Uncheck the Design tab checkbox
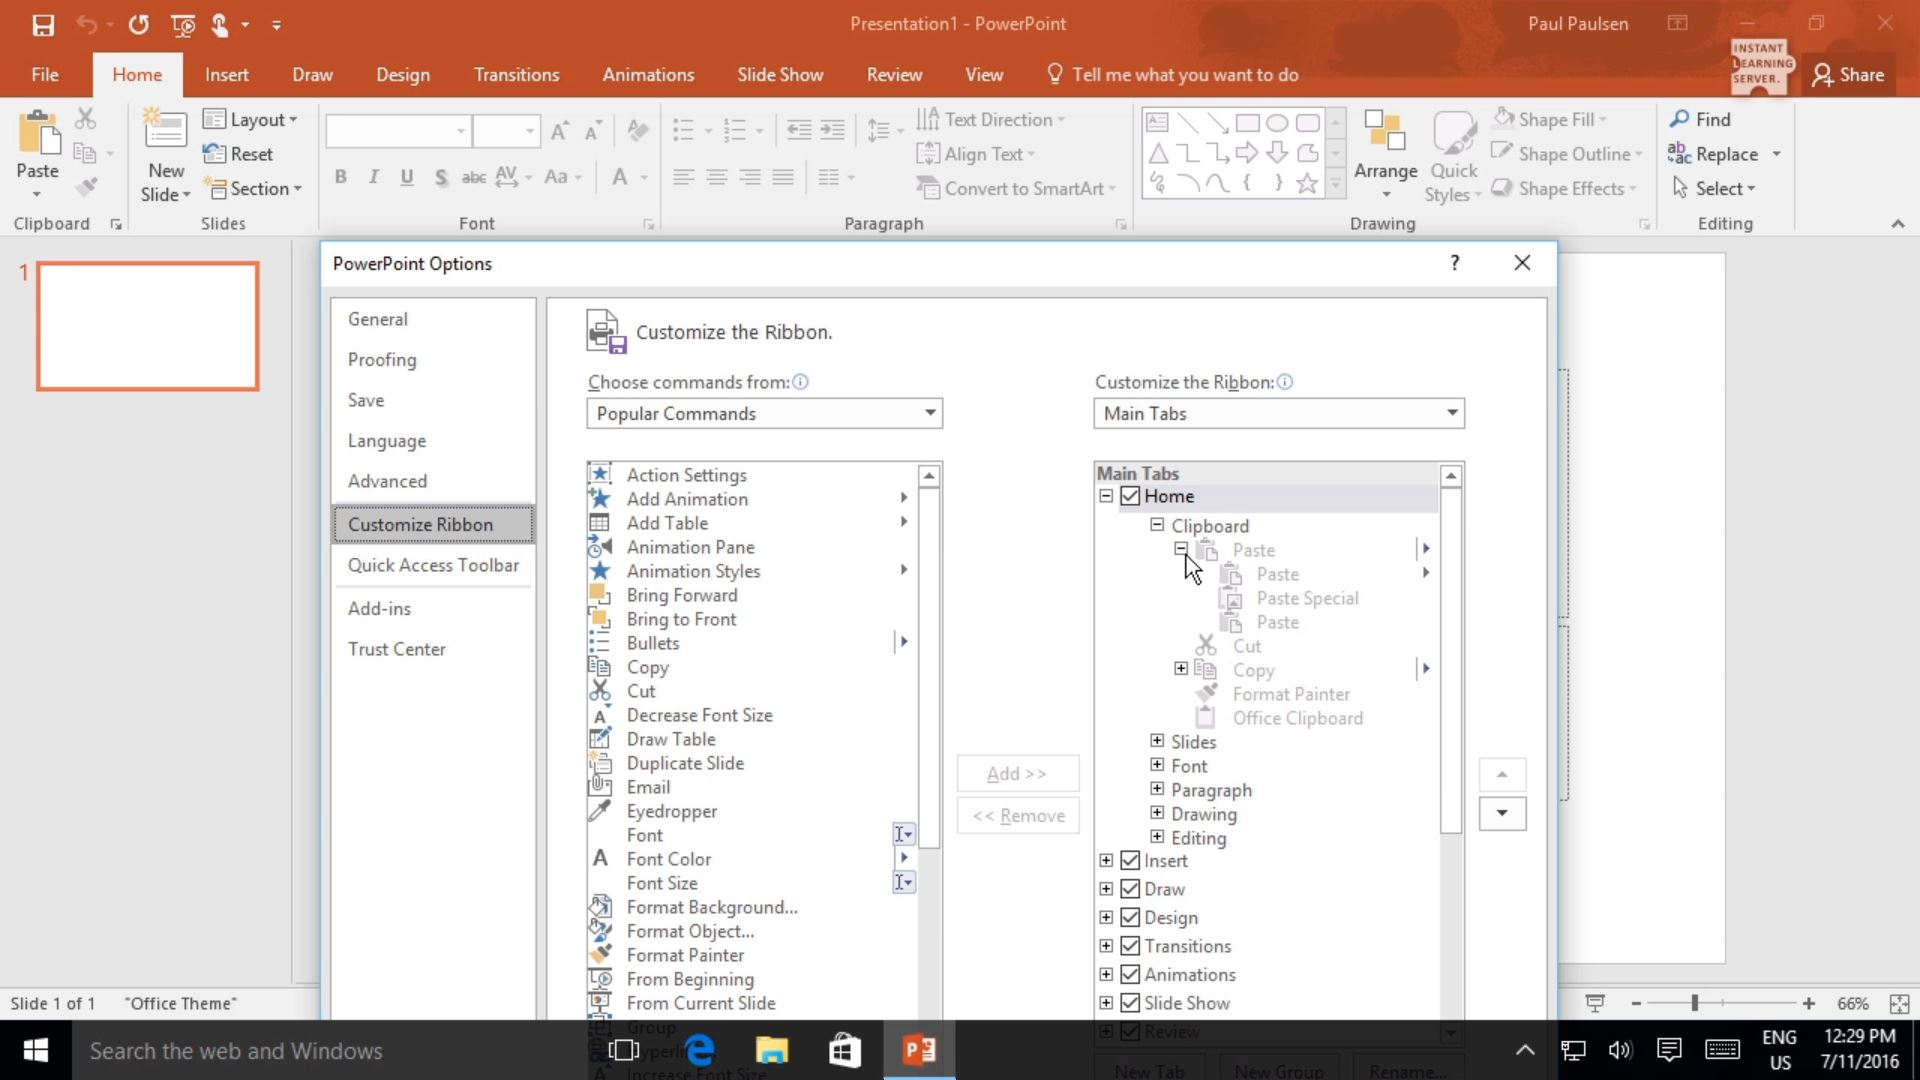Screen dimensions: 1920x1080 tap(1130, 917)
